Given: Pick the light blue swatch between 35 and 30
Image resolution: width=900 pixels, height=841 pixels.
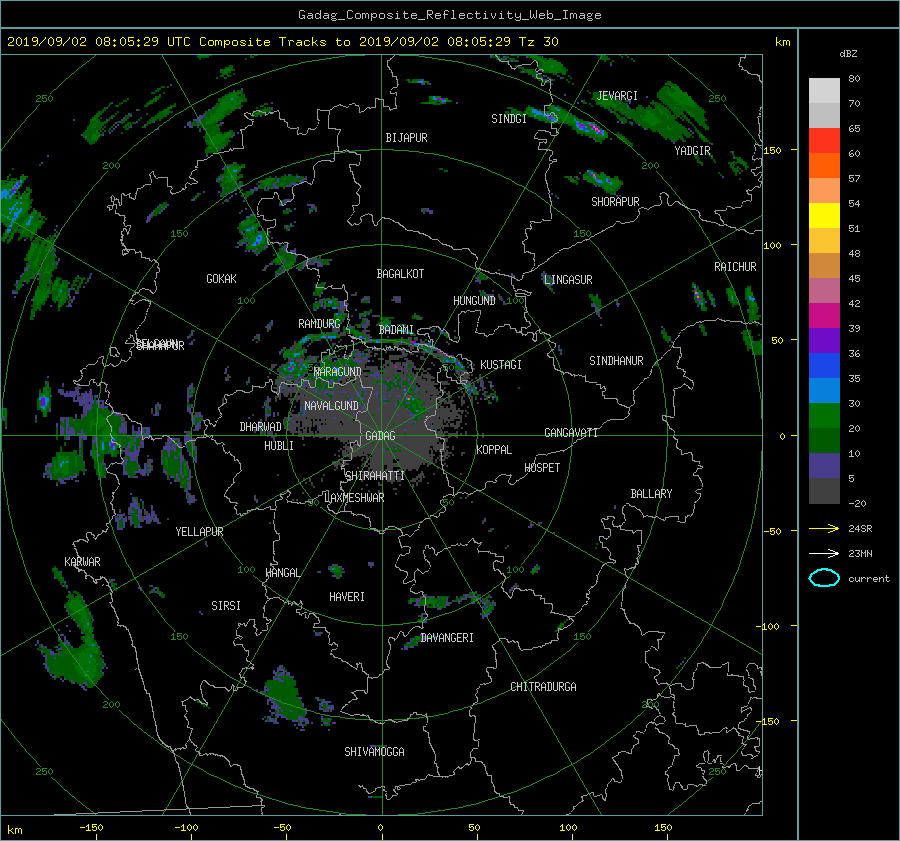Looking at the screenshot, I should coord(824,390).
